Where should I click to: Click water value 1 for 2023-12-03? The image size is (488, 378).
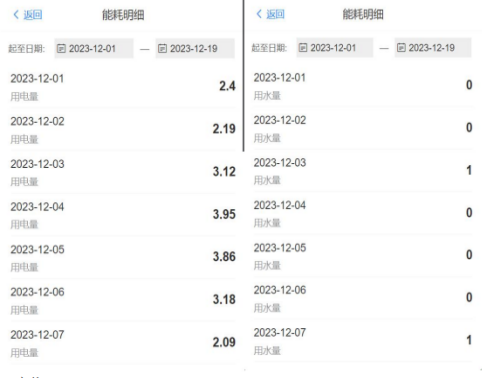coord(469,170)
